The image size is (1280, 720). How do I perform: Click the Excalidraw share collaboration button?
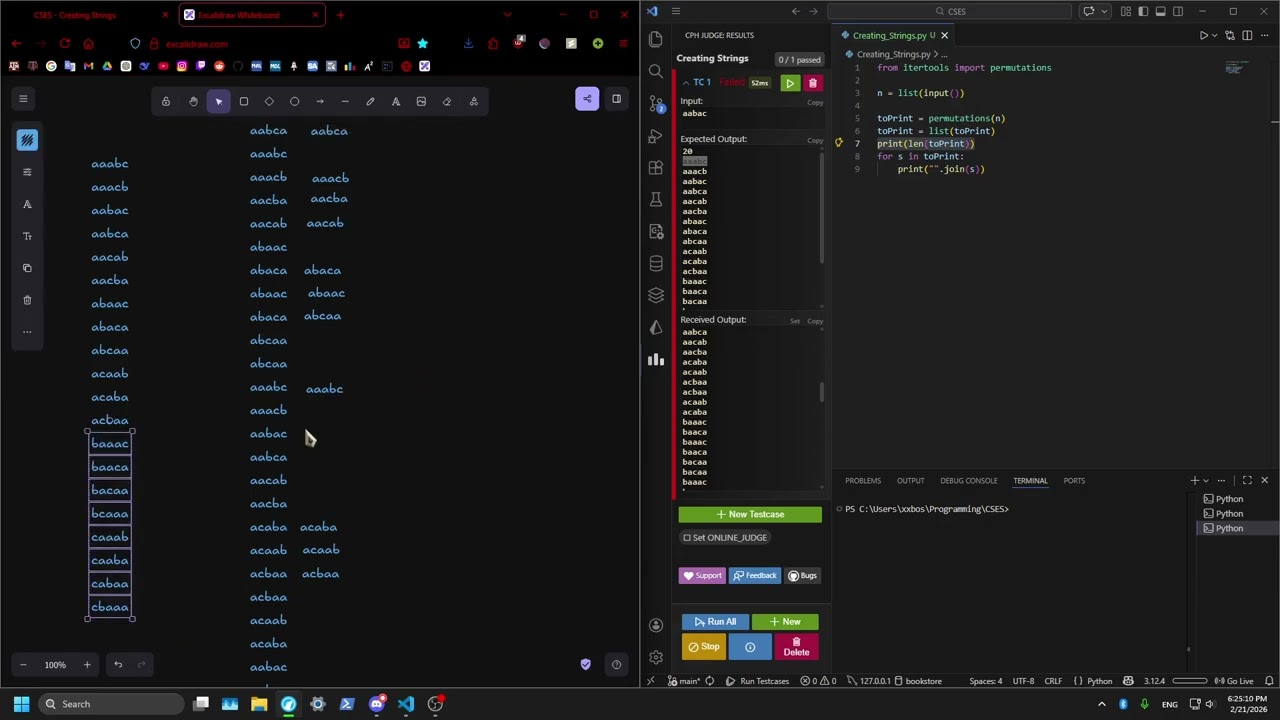587,98
